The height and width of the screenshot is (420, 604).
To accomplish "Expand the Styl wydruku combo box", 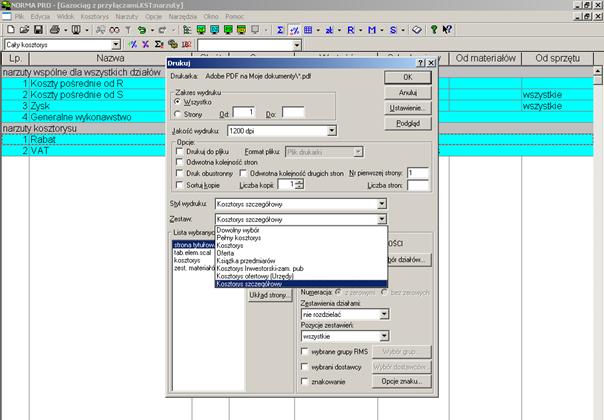I will (382, 203).
